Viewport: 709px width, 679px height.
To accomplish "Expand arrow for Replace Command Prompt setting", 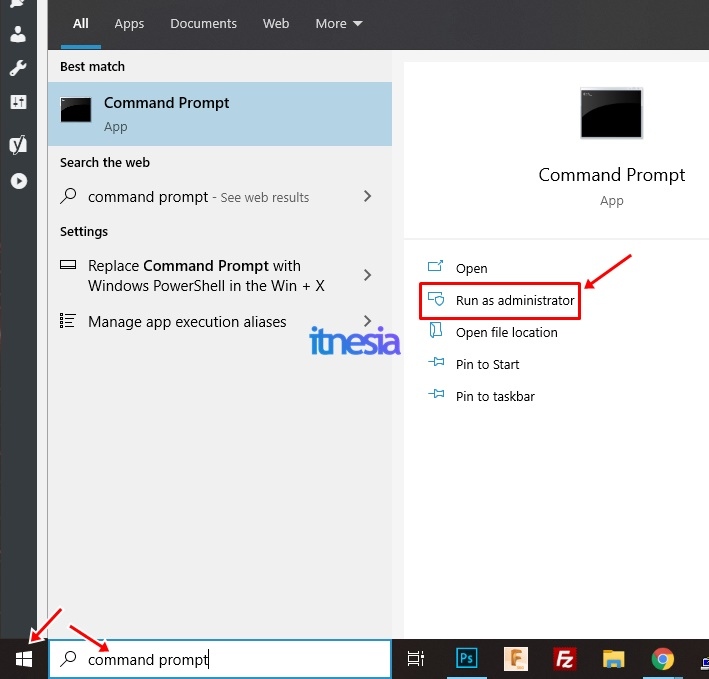I will pyautogui.click(x=367, y=275).
